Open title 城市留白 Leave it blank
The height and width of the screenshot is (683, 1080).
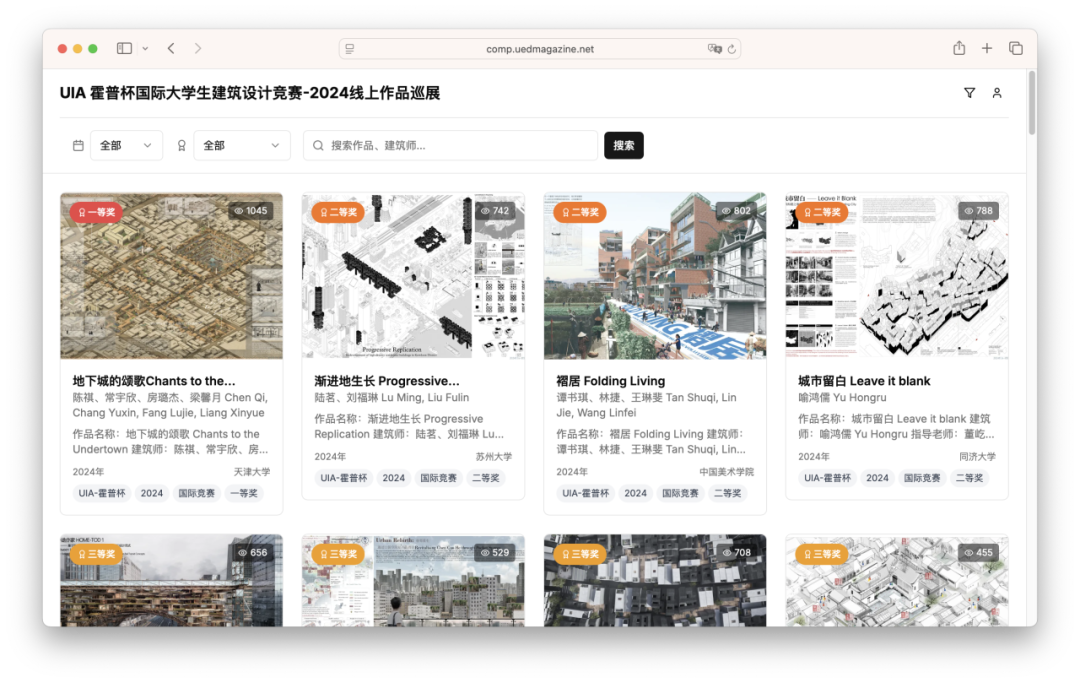pos(864,381)
